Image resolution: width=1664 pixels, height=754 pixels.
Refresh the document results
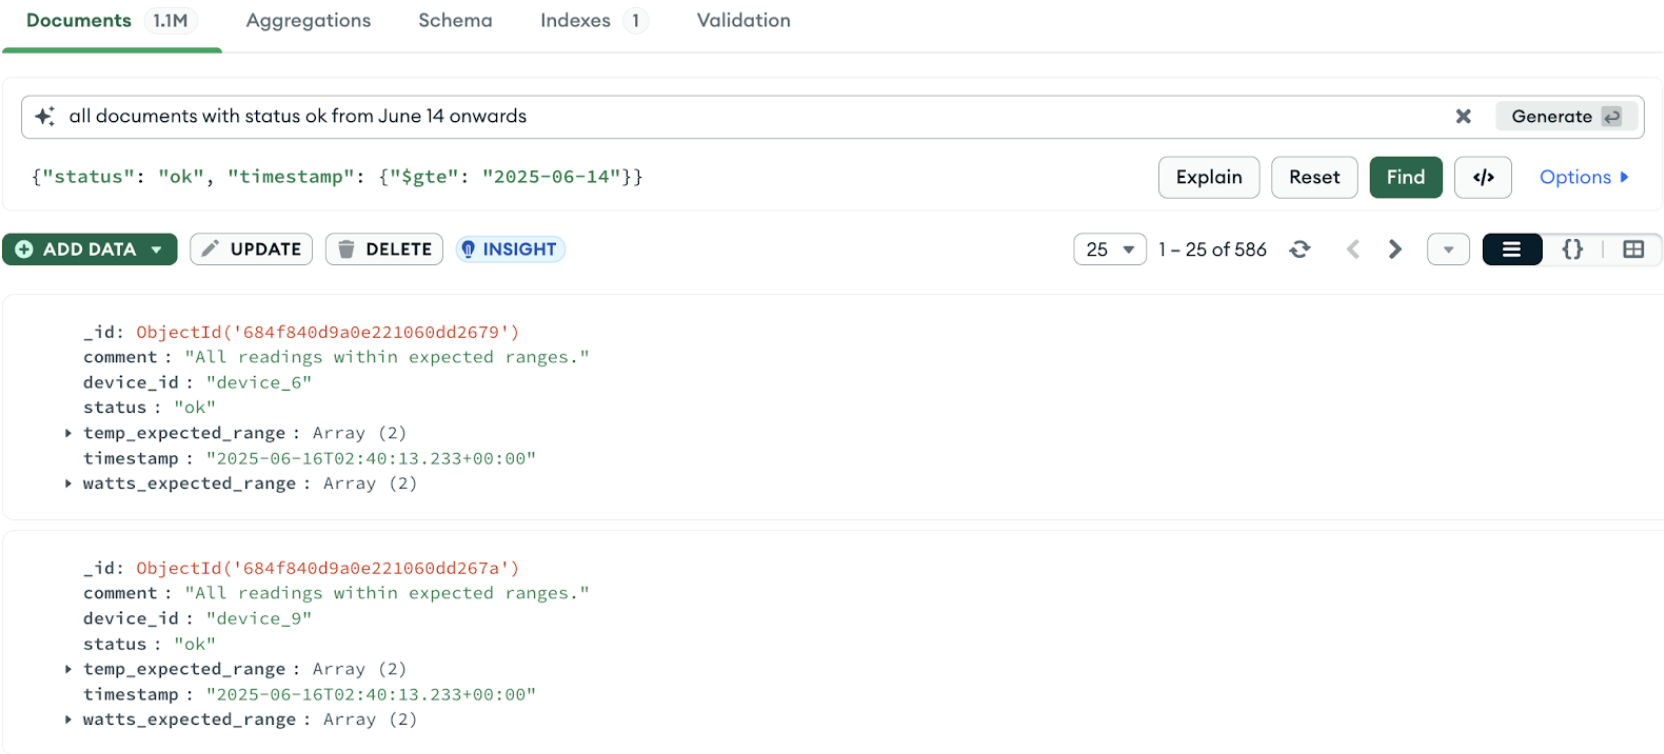(x=1300, y=250)
